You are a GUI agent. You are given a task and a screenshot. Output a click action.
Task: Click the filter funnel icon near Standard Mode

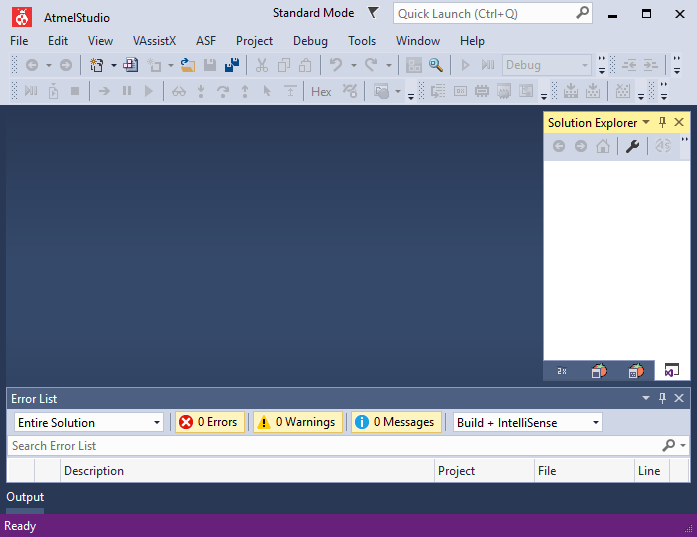373,13
